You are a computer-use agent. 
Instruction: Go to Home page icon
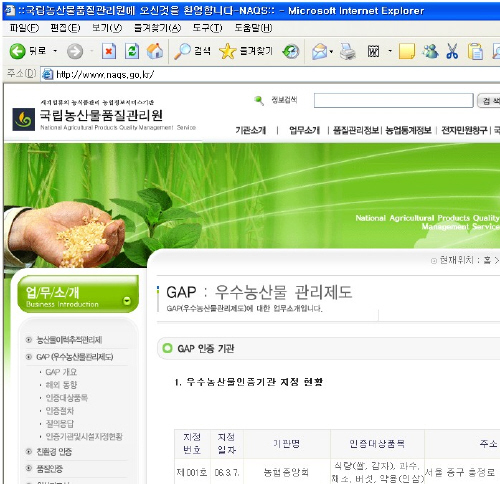[155, 51]
